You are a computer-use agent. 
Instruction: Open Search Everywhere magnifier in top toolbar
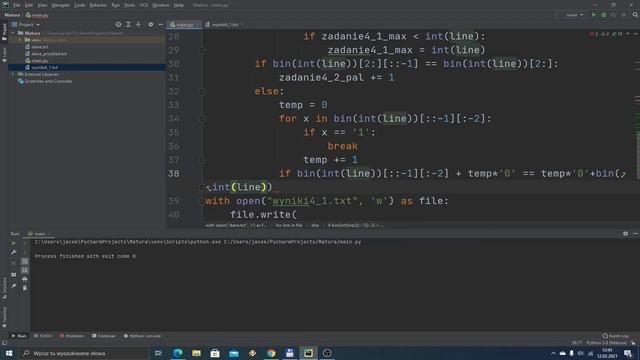pos(635,15)
